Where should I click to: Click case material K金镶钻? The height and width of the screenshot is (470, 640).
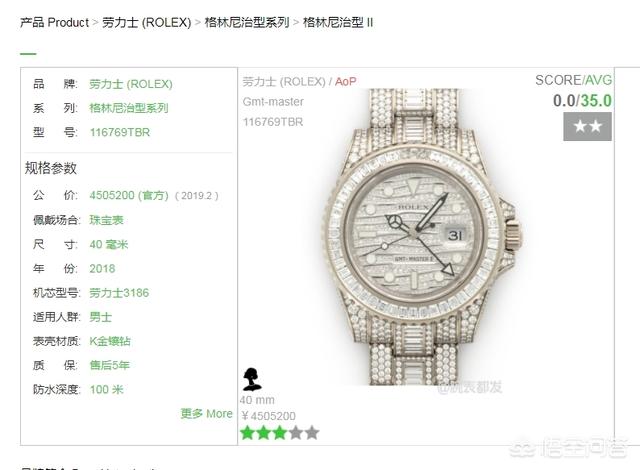pyautogui.click(x=110, y=341)
